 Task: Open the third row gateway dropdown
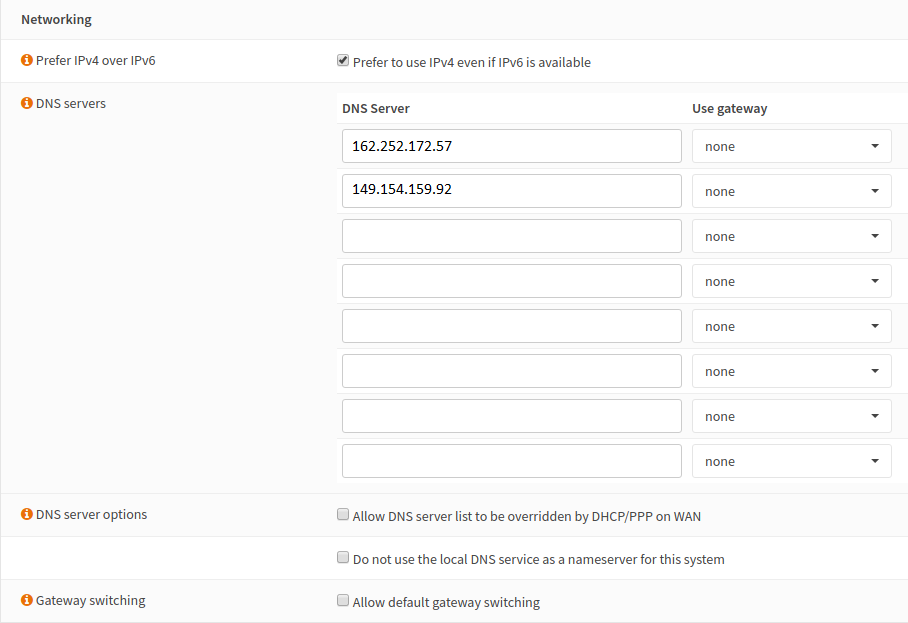tap(791, 236)
